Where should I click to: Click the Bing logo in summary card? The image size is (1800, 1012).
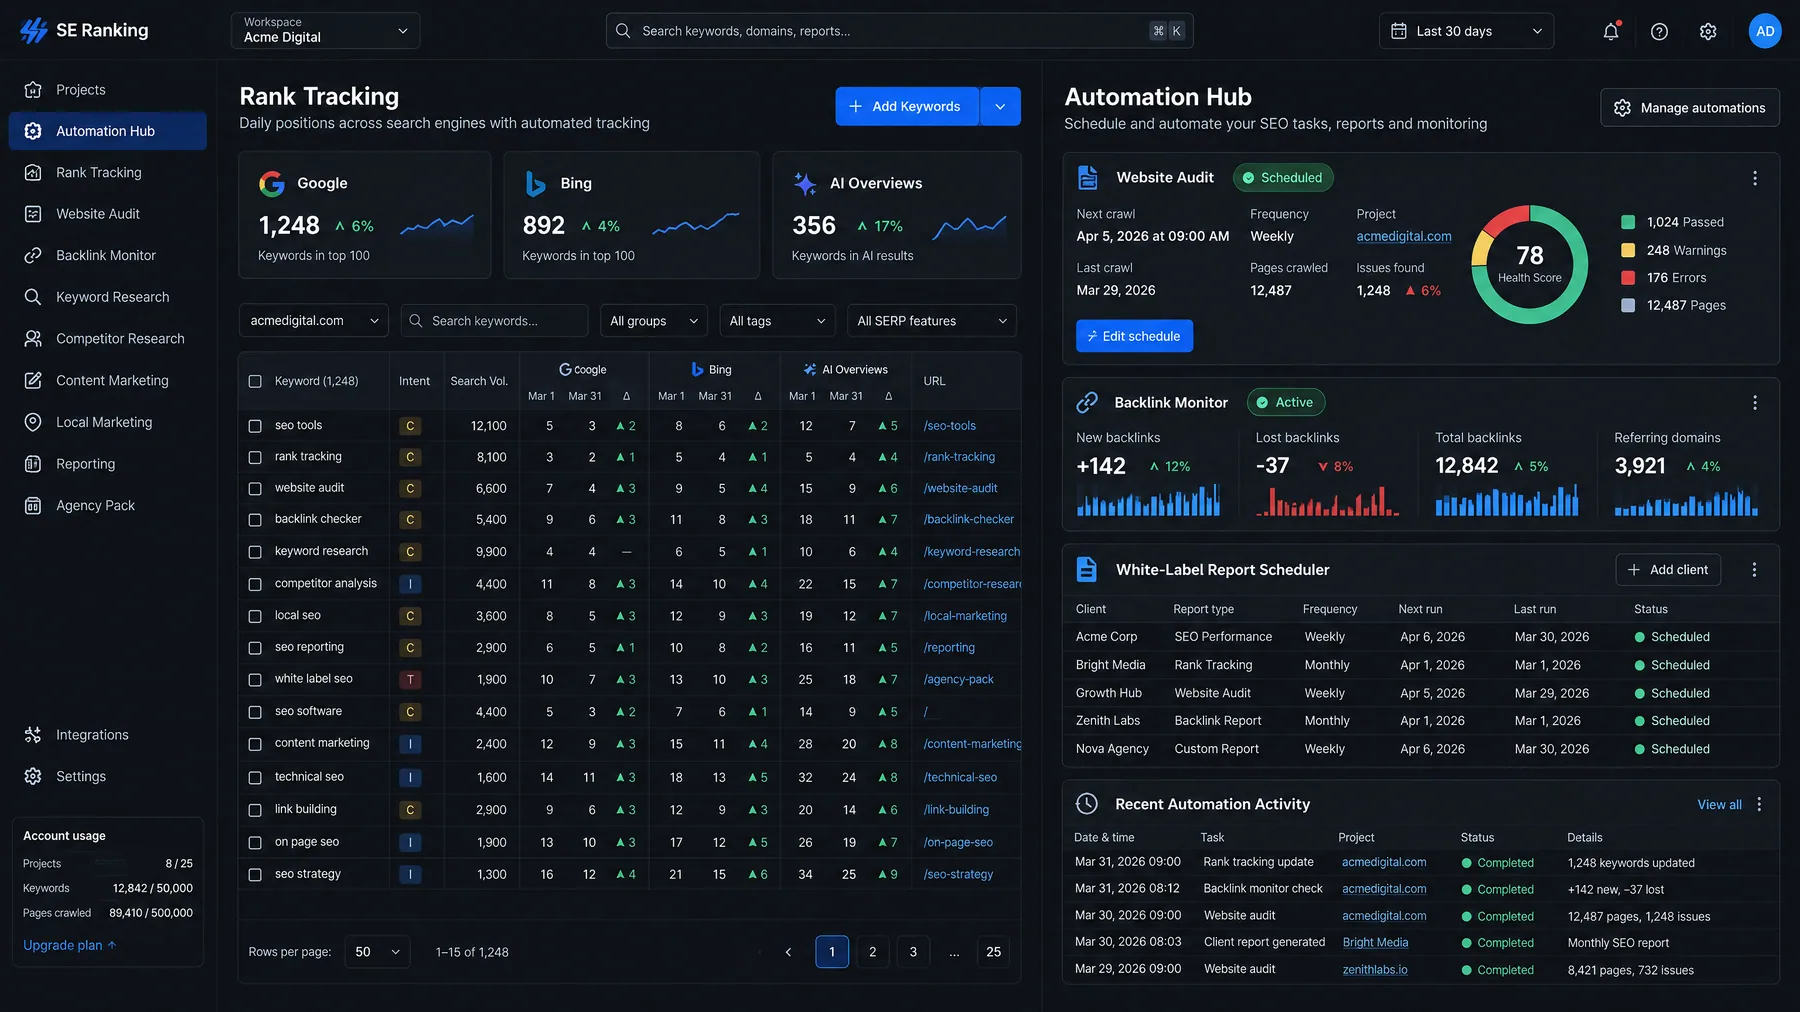coord(535,183)
